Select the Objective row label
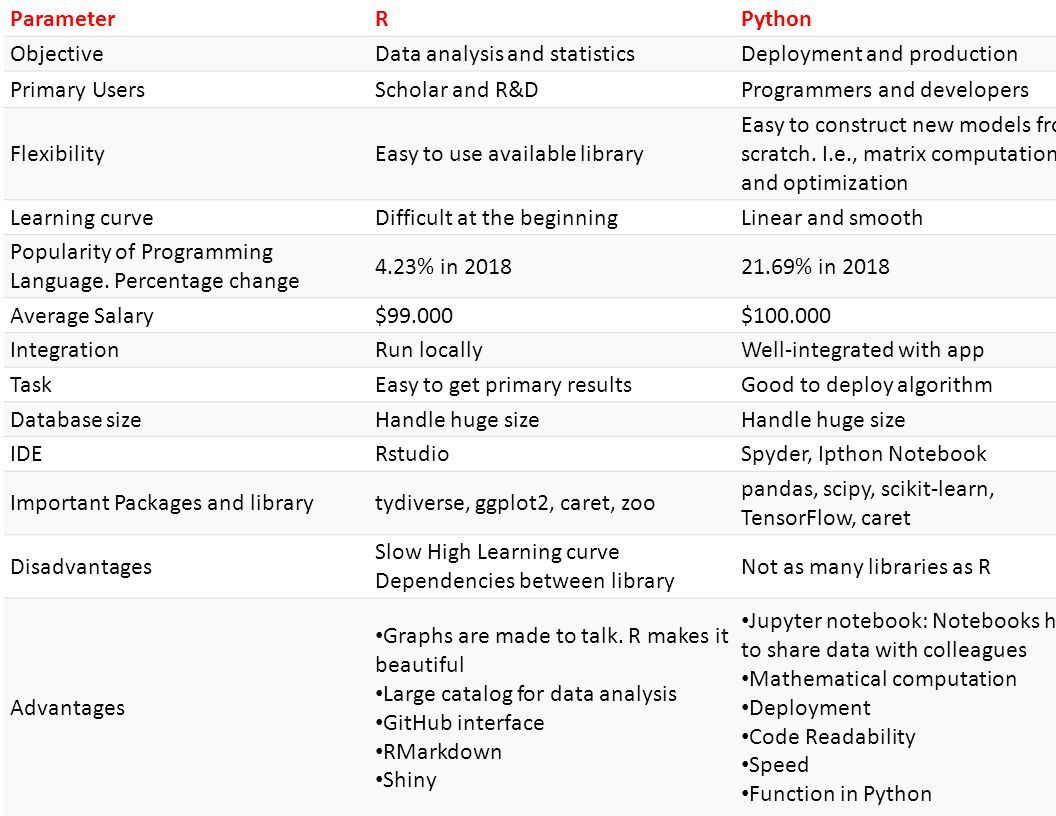1056x816 pixels. coord(57,54)
